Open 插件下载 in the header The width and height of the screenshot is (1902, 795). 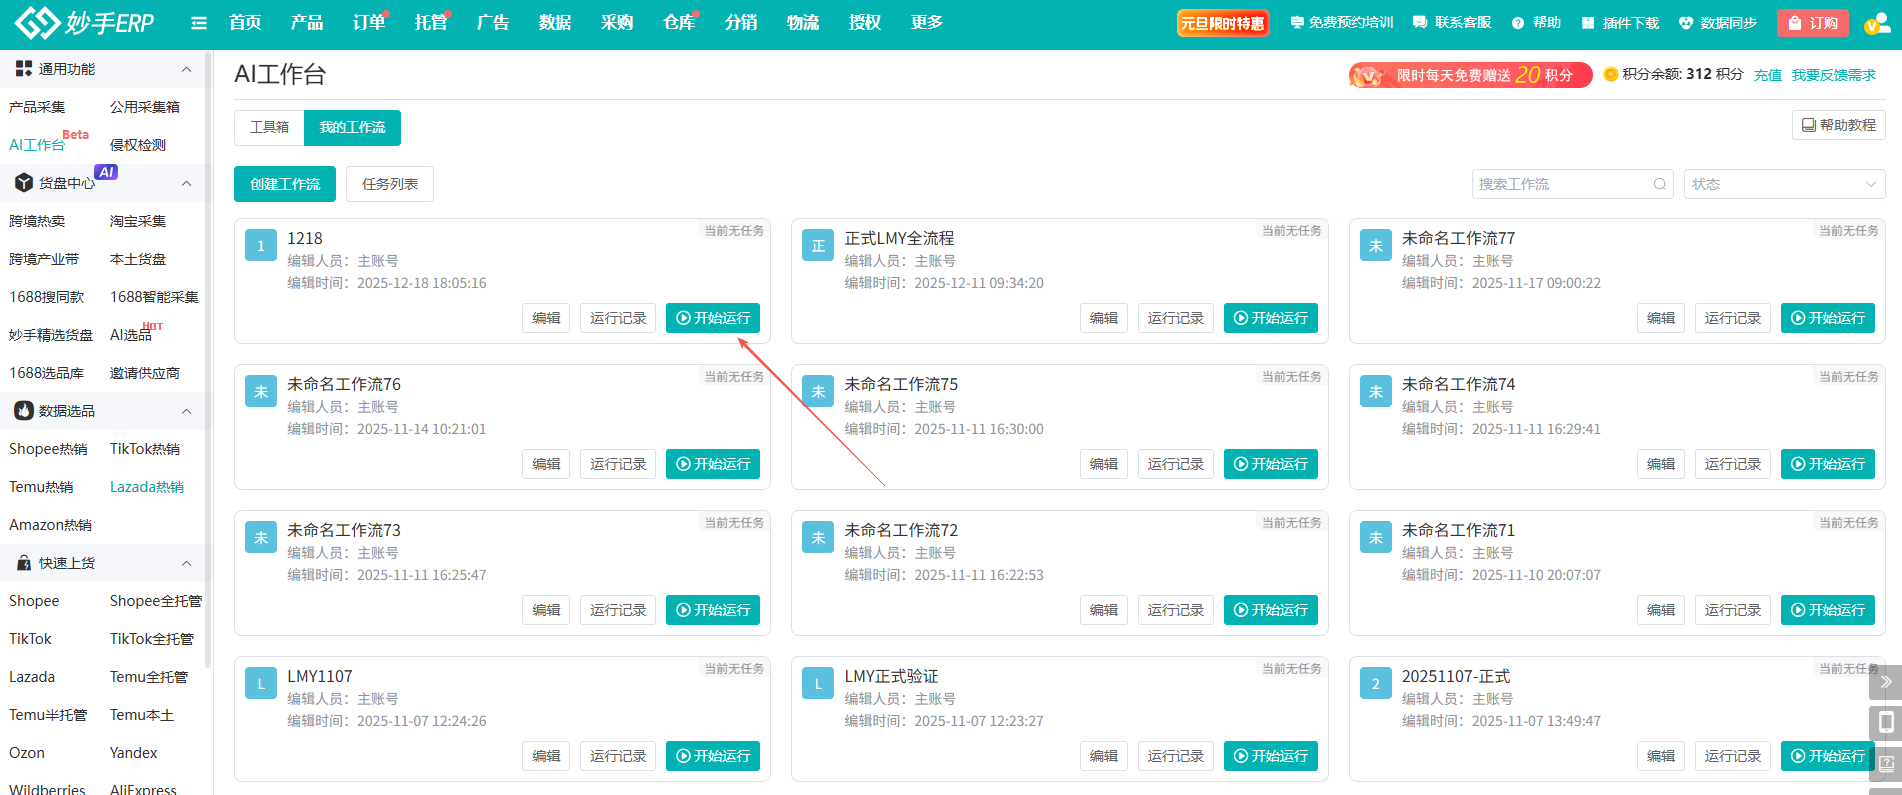point(1620,23)
